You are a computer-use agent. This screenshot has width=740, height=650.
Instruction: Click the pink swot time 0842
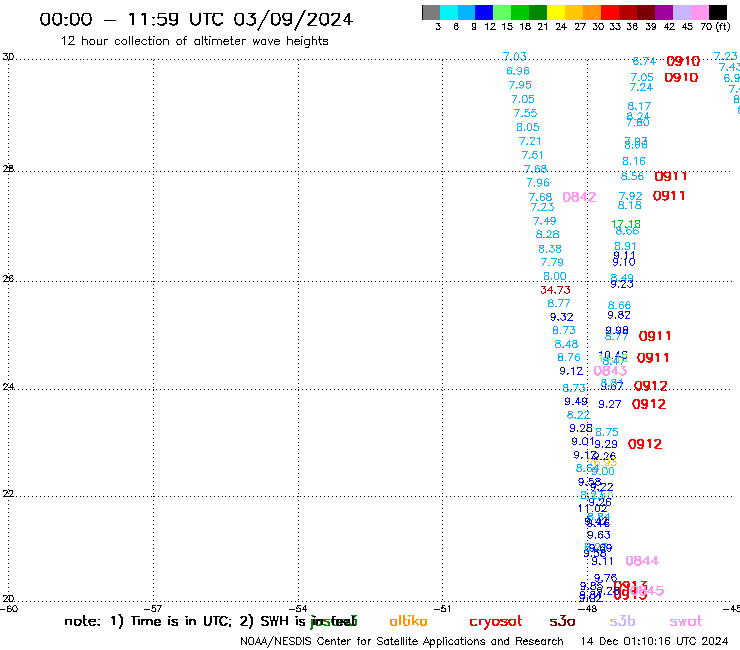[x=579, y=197]
